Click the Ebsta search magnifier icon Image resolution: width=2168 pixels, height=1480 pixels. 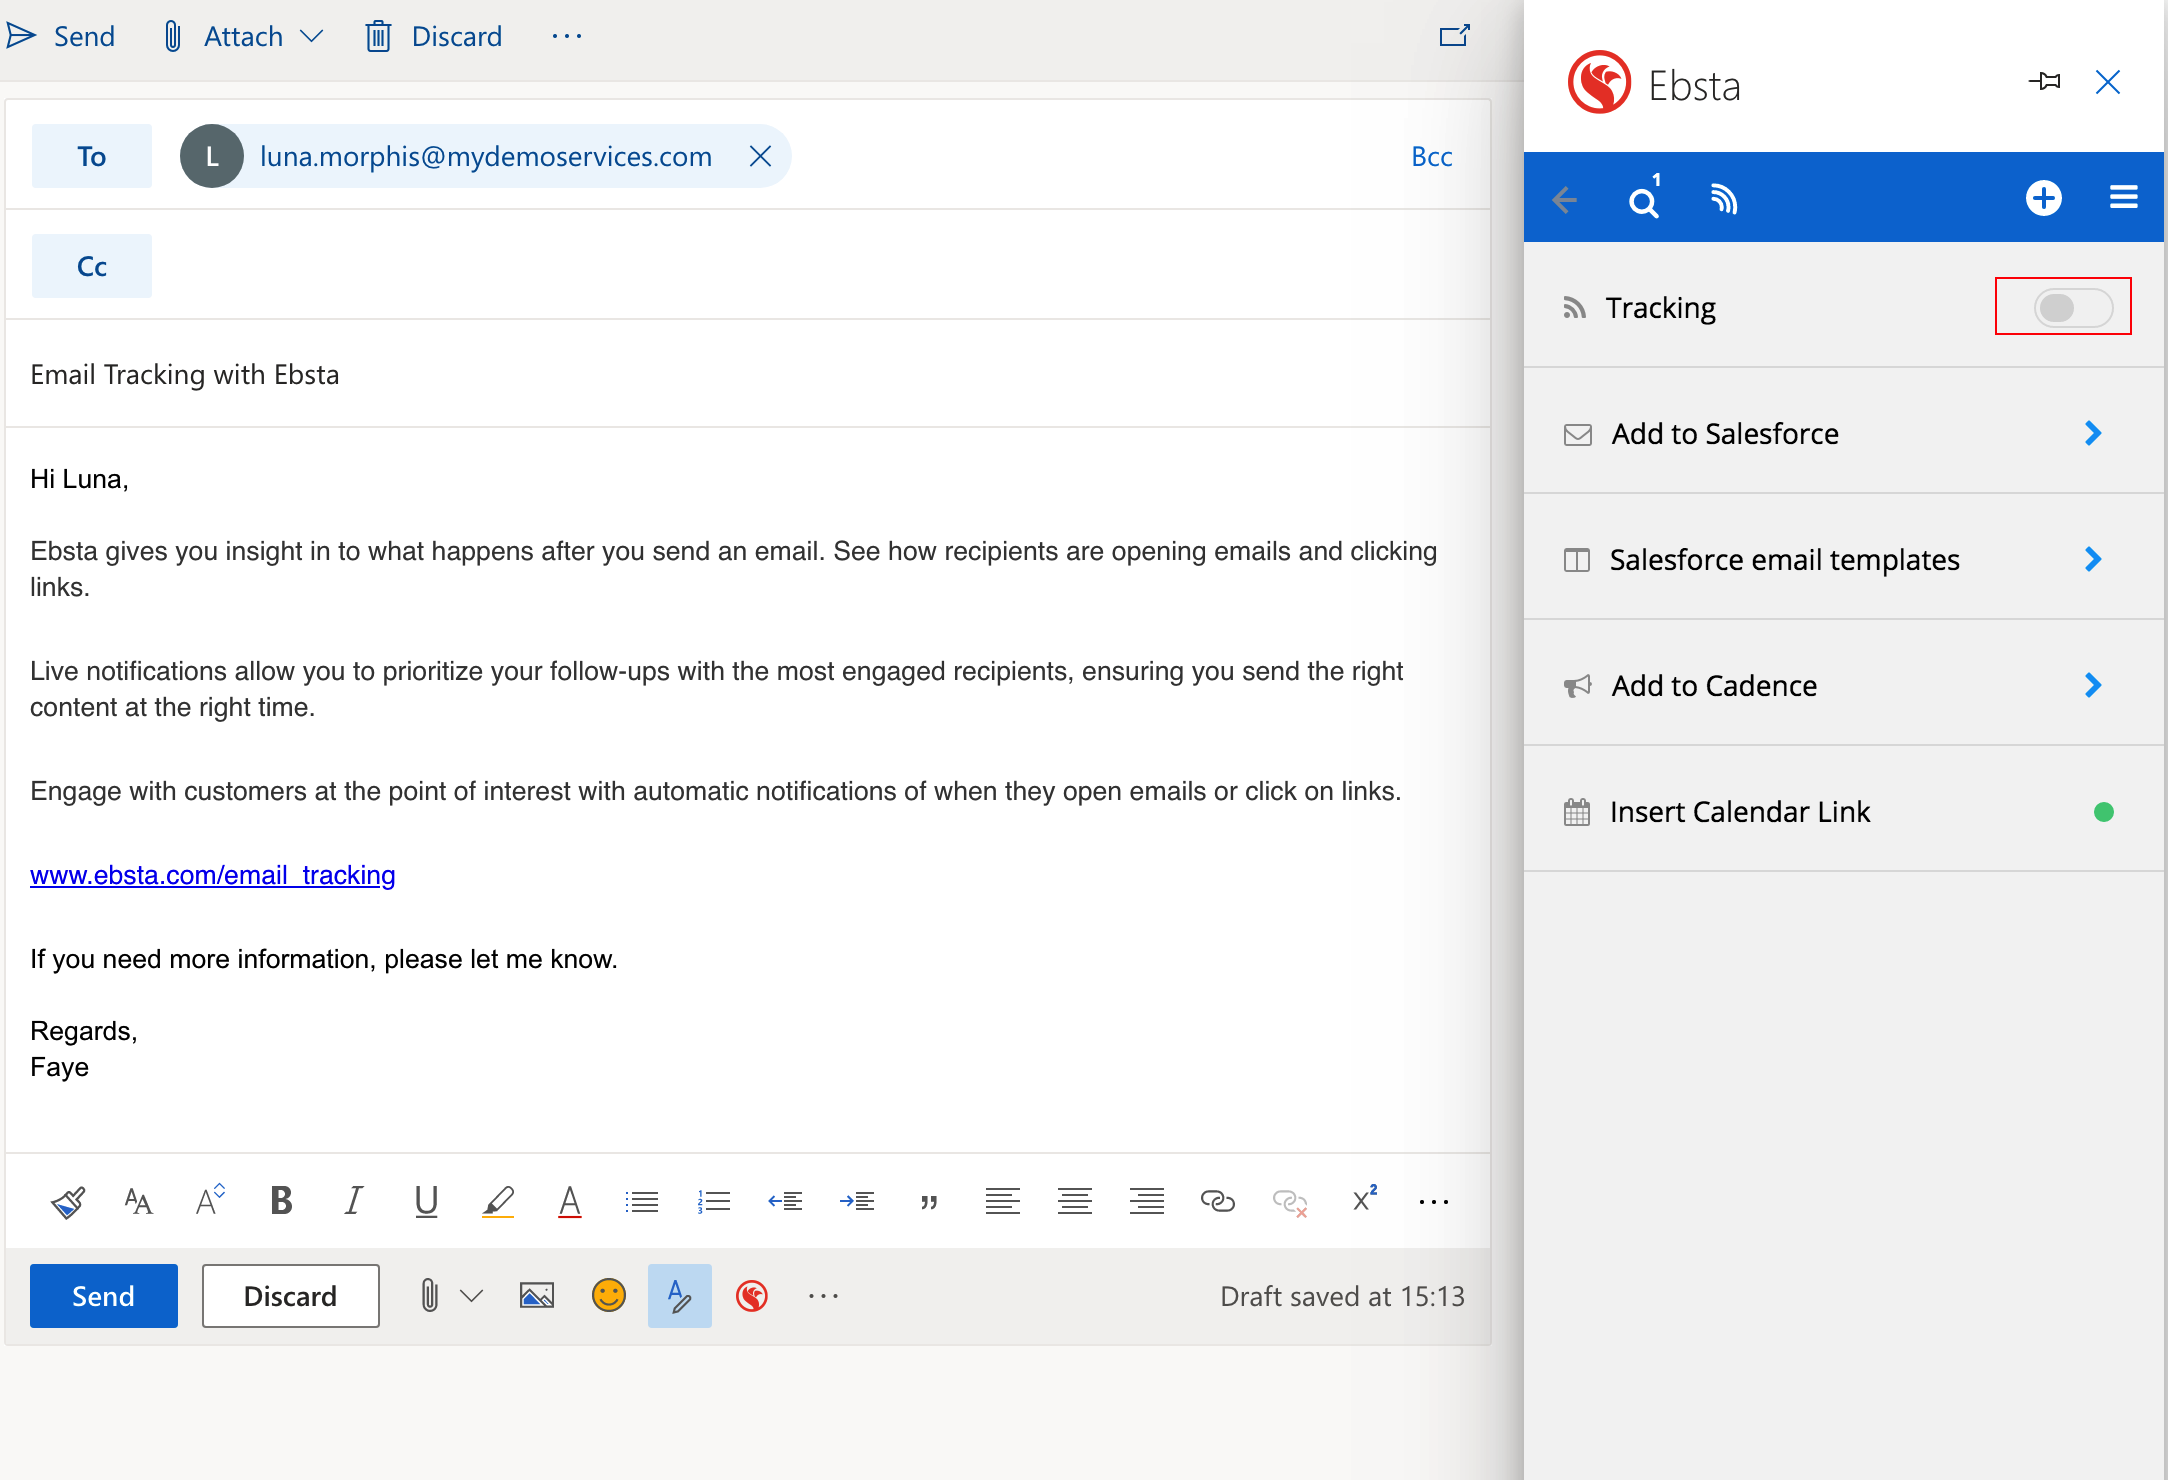click(1643, 200)
